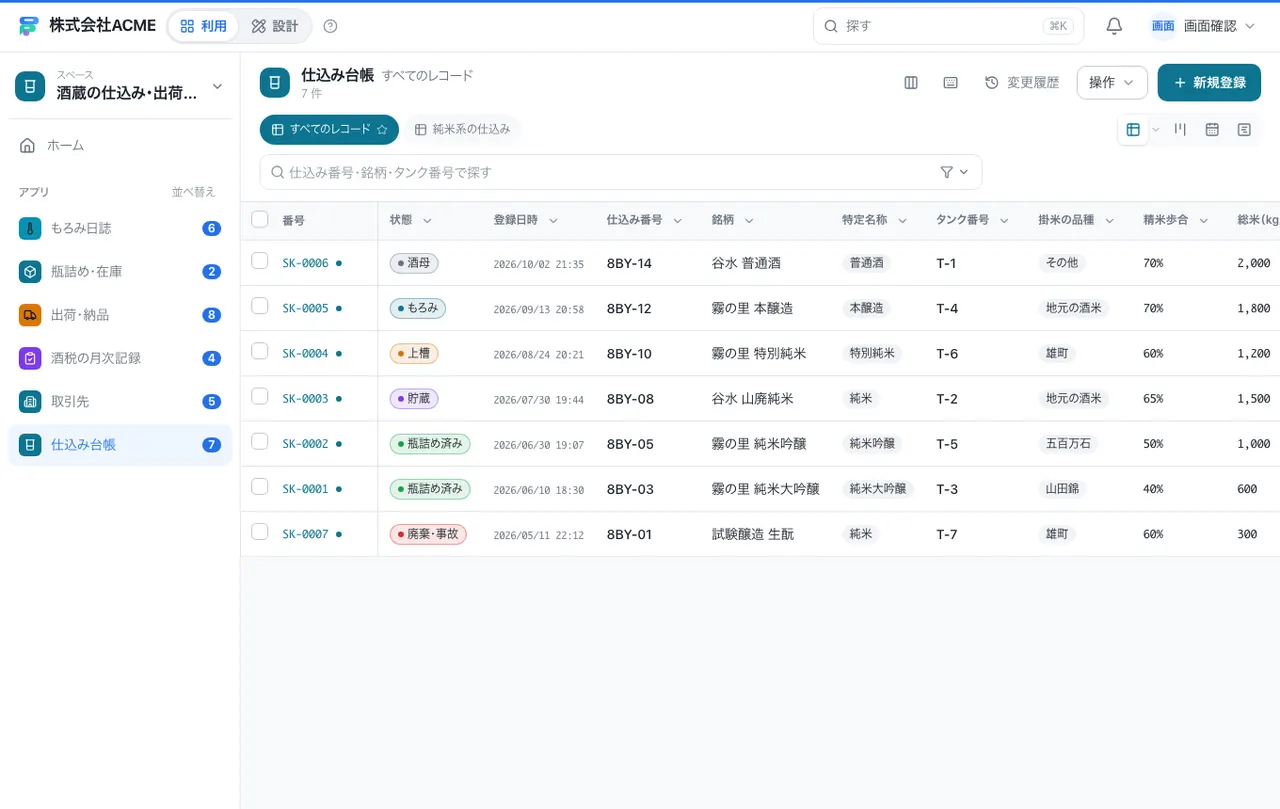Switch to list form view icon

tap(1244, 130)
